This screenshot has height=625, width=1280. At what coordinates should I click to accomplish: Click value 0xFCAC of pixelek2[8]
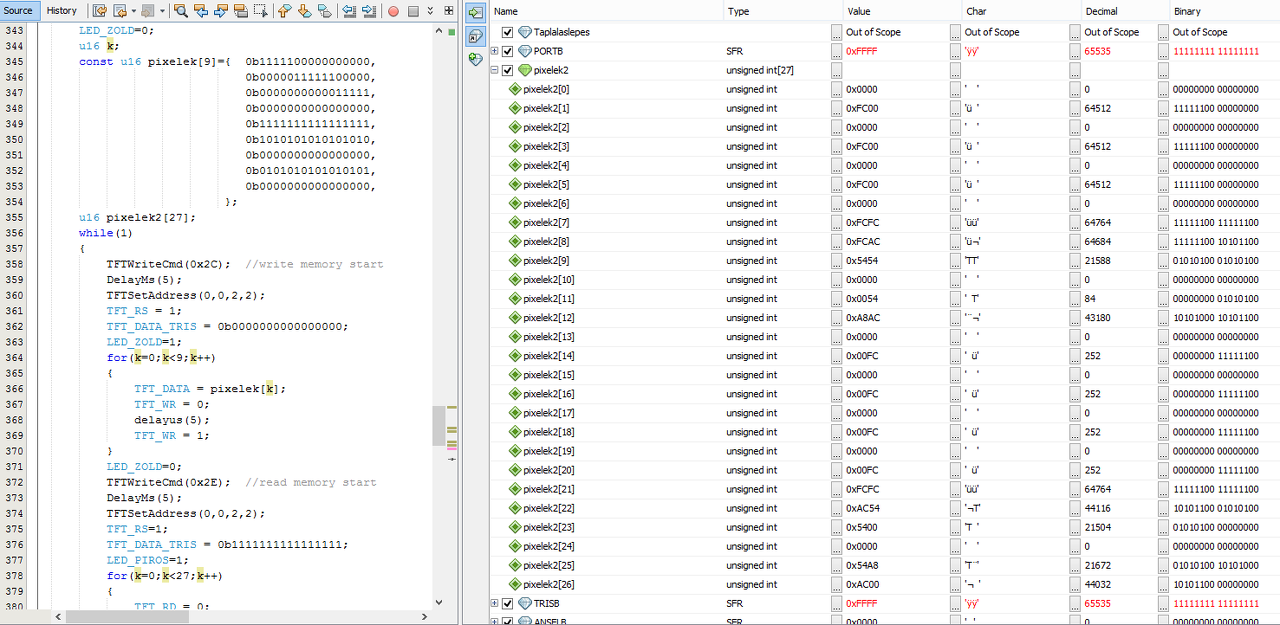[862, 241]
